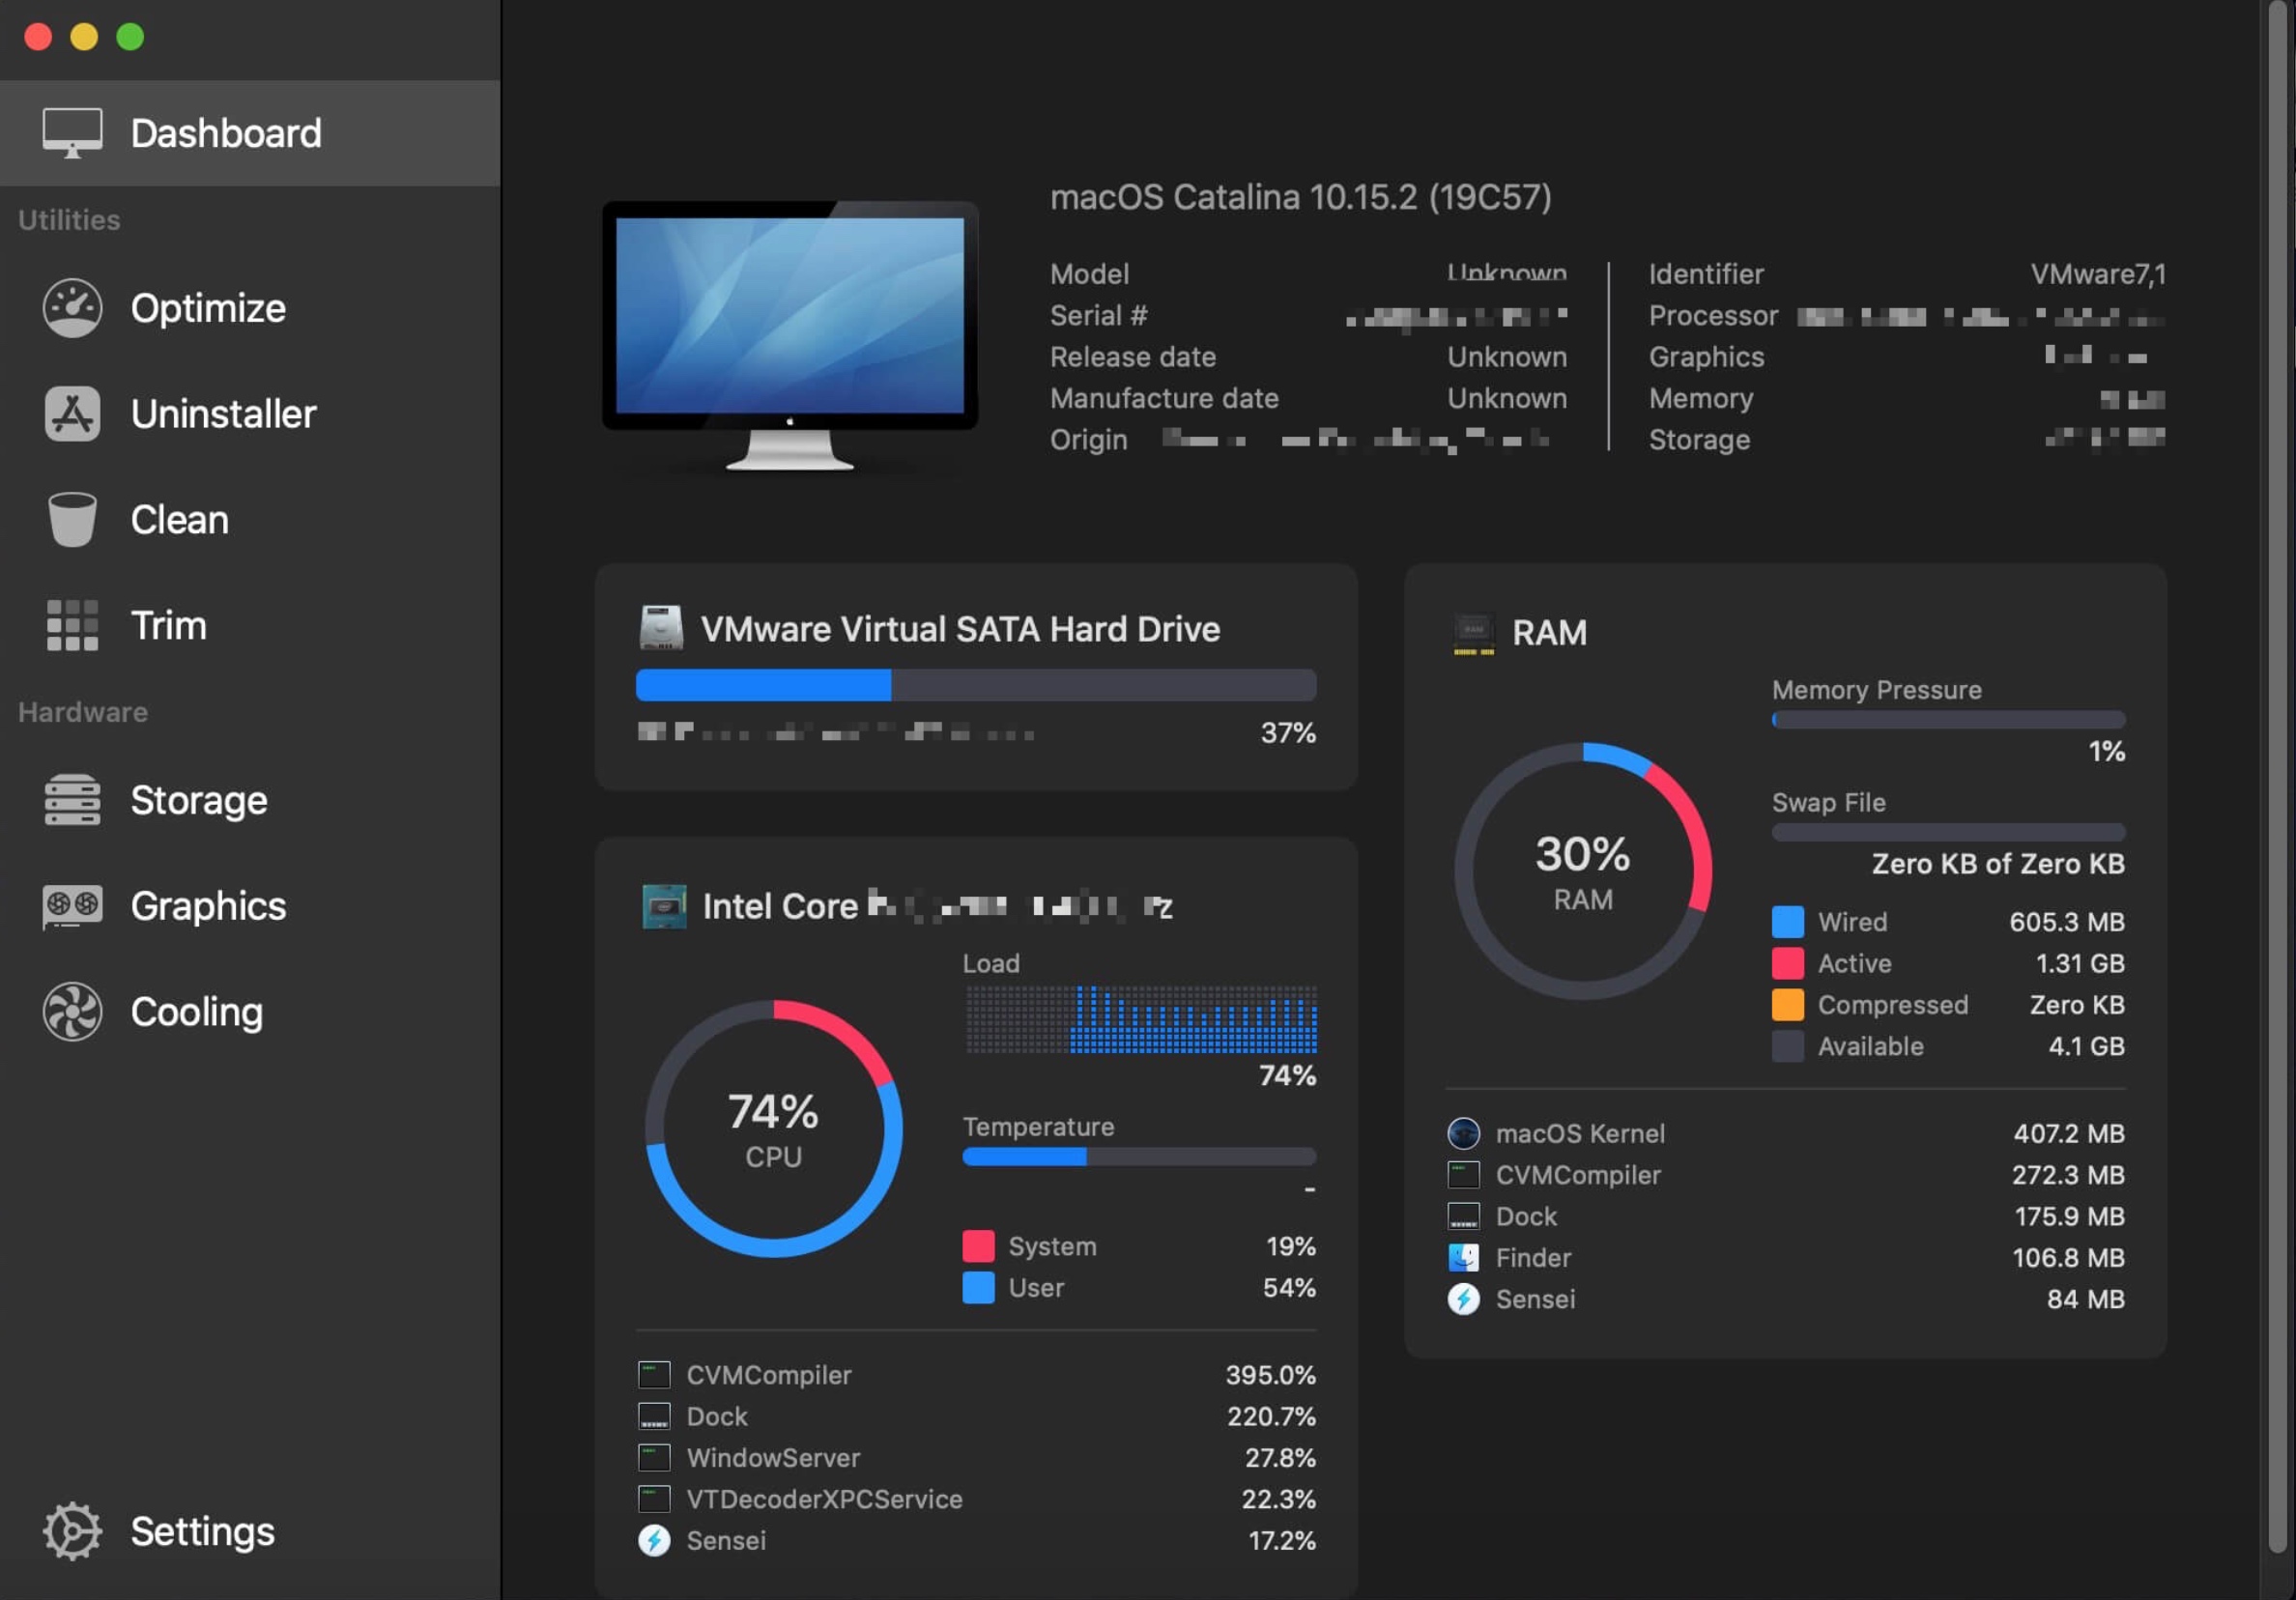
Task: Open the Uninstaller app icon
Action: (72, 413)
